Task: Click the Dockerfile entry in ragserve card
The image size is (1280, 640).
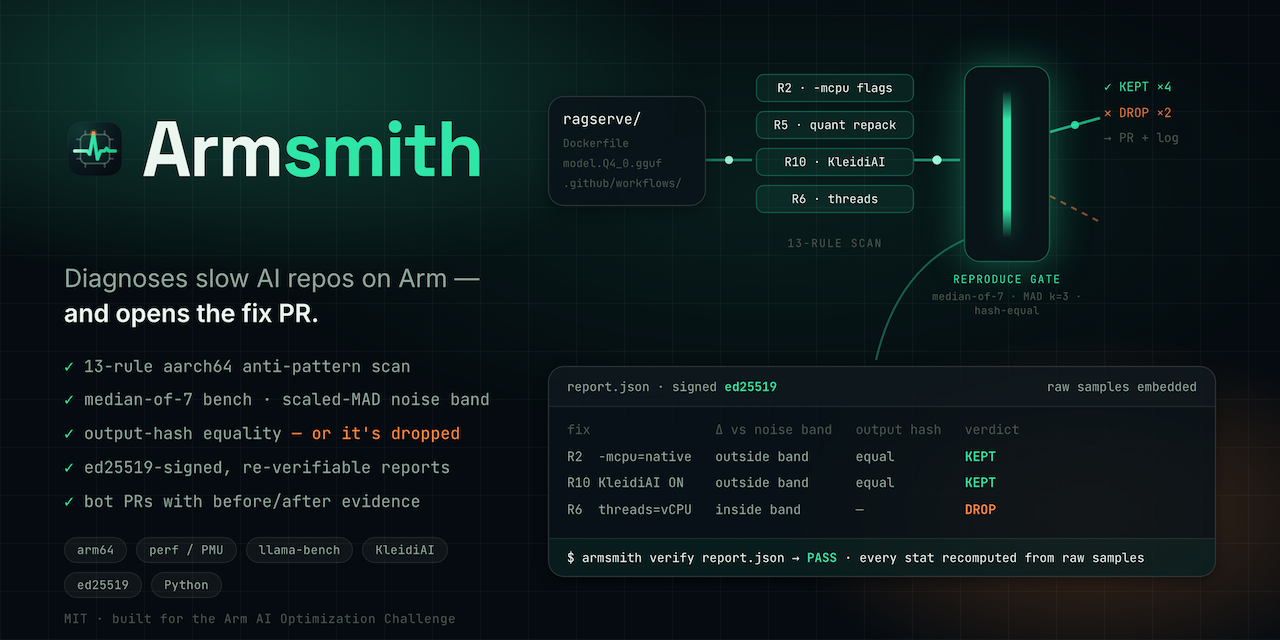Action: 596,143
